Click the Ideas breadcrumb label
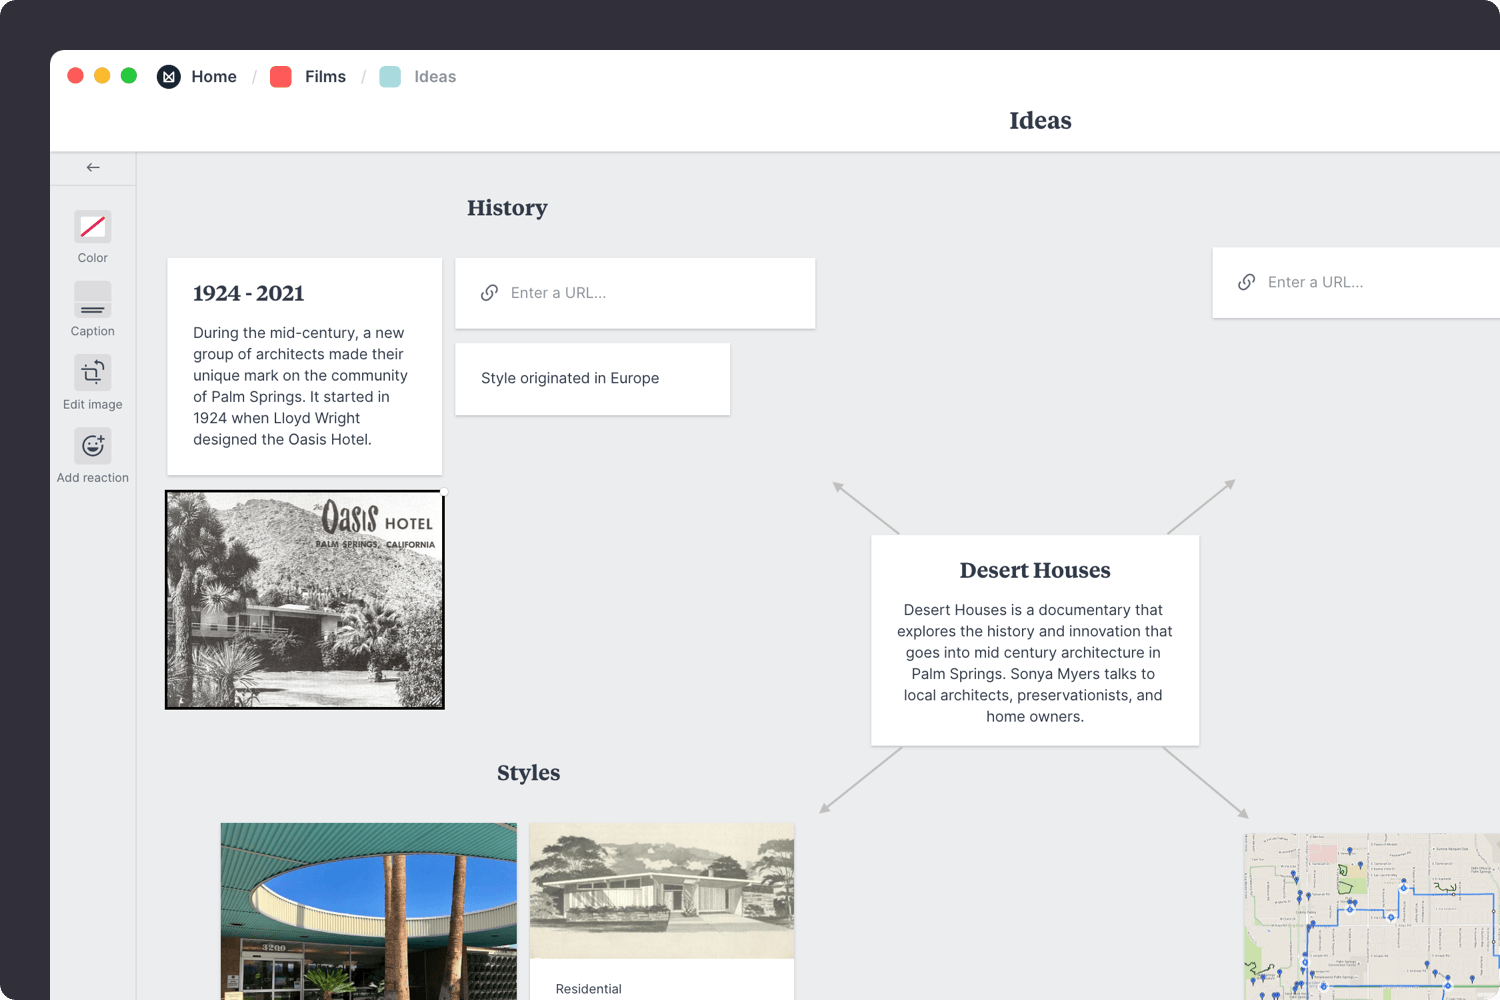The height and width of the screenshot is (1000, 1500). [x=435, y=76]
